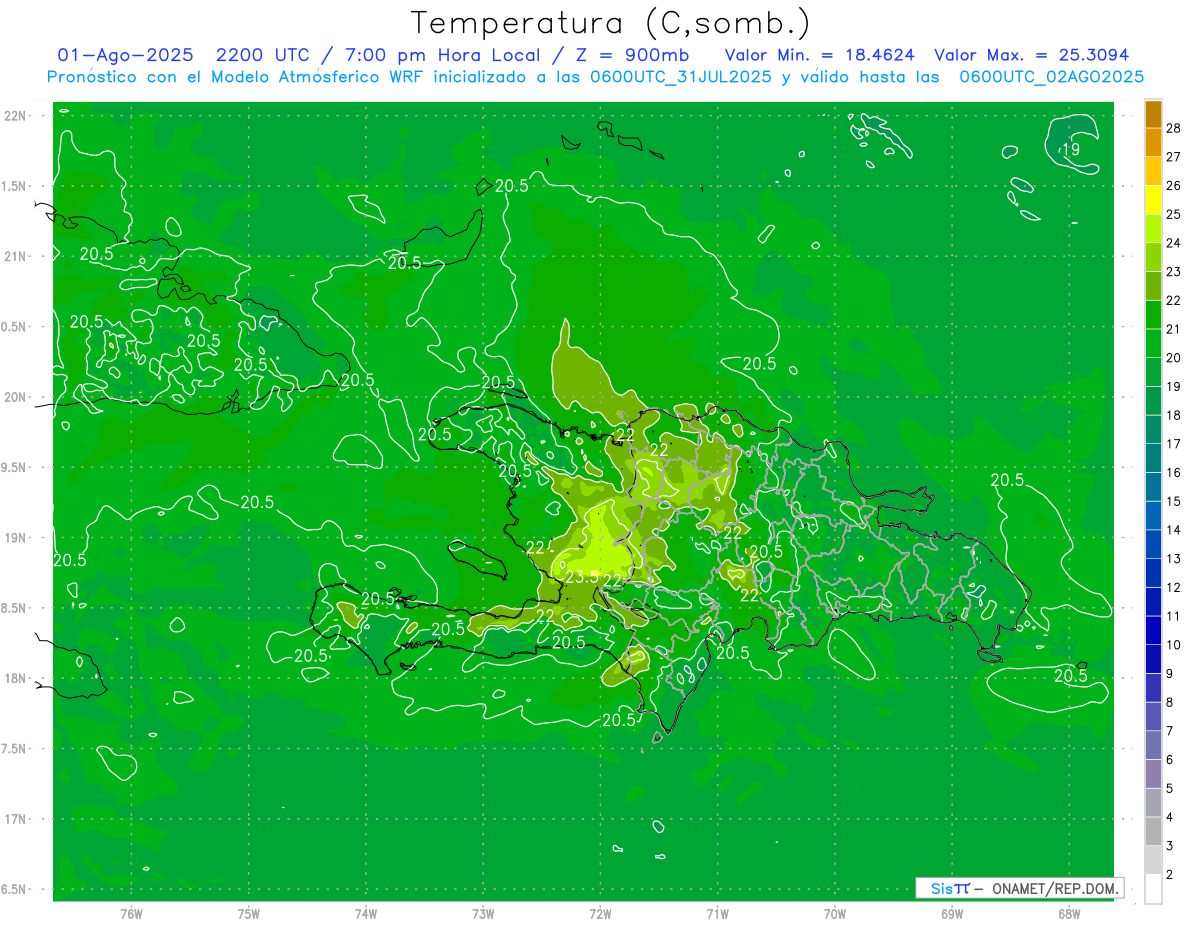Click the colorbar value '9'

point(1170,674)
